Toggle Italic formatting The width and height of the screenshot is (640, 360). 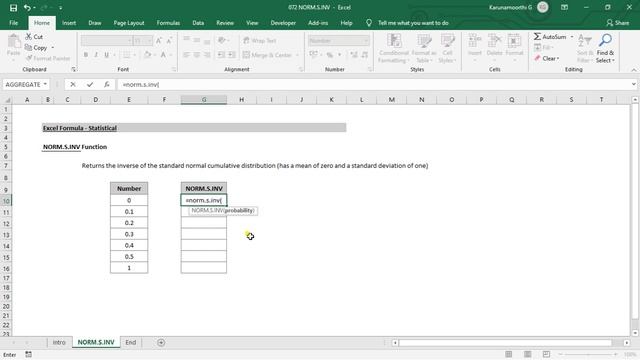point(96,55)
